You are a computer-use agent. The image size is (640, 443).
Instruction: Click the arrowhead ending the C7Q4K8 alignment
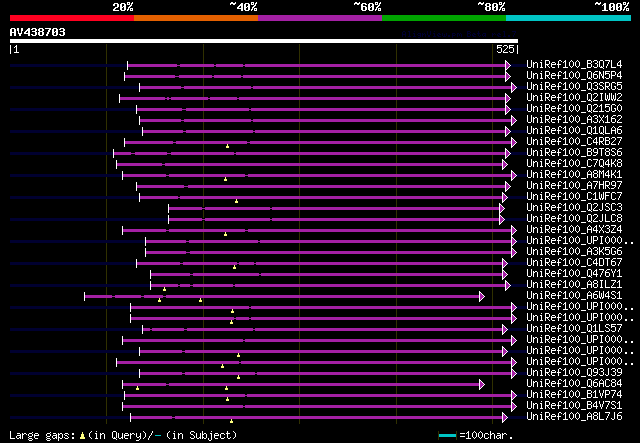(x=504, y=164)
